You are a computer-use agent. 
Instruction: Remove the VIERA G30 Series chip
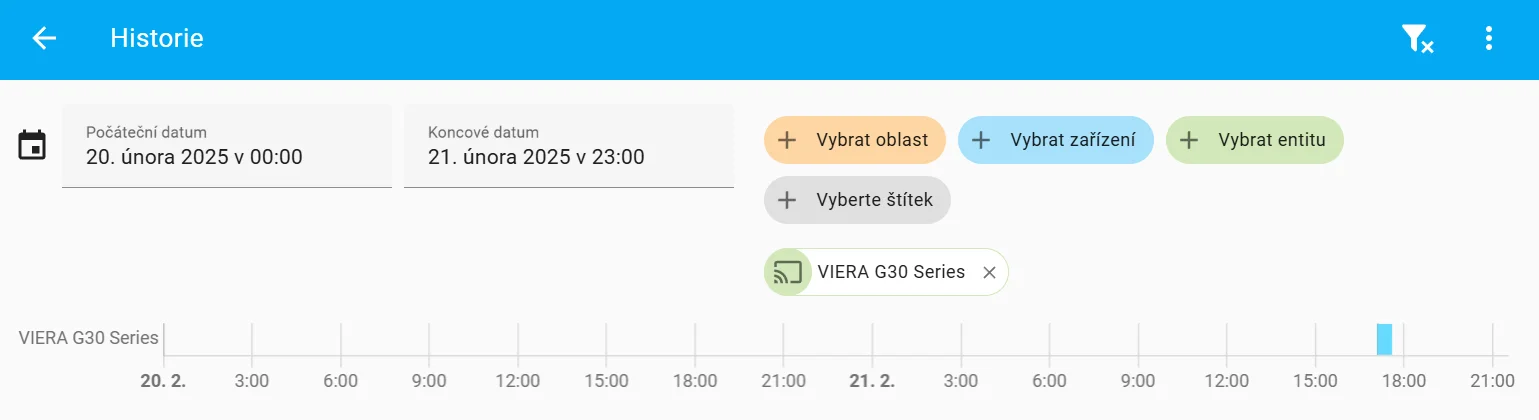(x=989, y=272)
